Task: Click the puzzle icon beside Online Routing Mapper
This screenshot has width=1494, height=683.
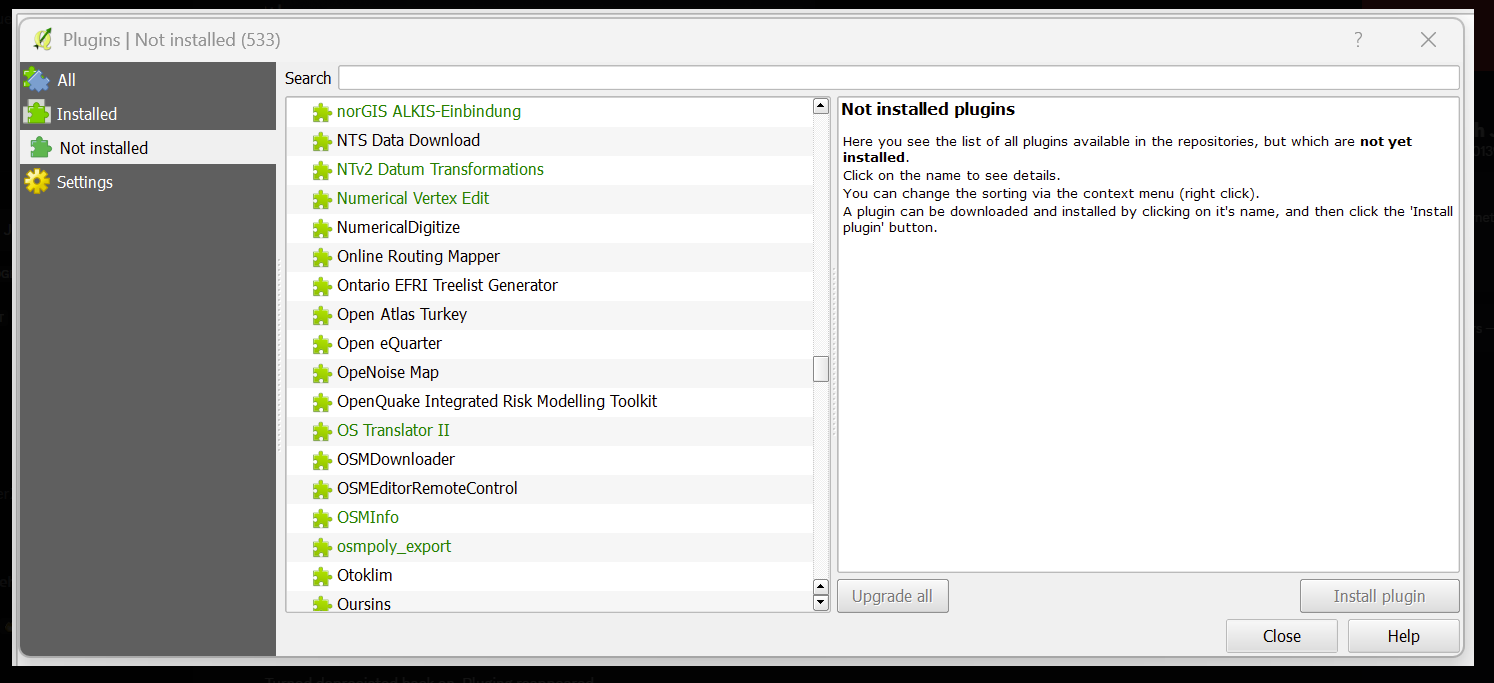Action: tap(321, 256)
